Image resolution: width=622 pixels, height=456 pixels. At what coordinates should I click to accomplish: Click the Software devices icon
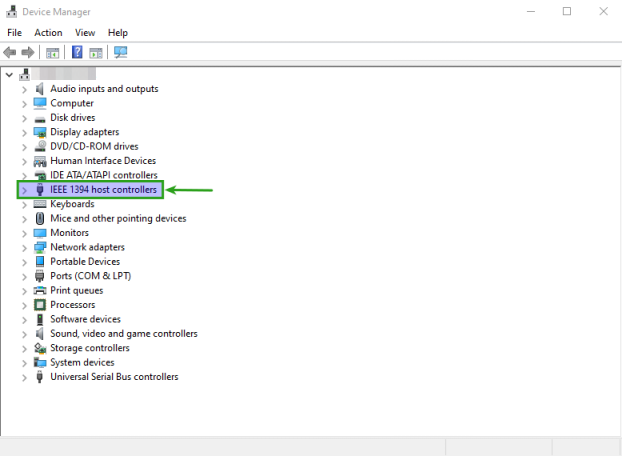click(x=40, y=319)
